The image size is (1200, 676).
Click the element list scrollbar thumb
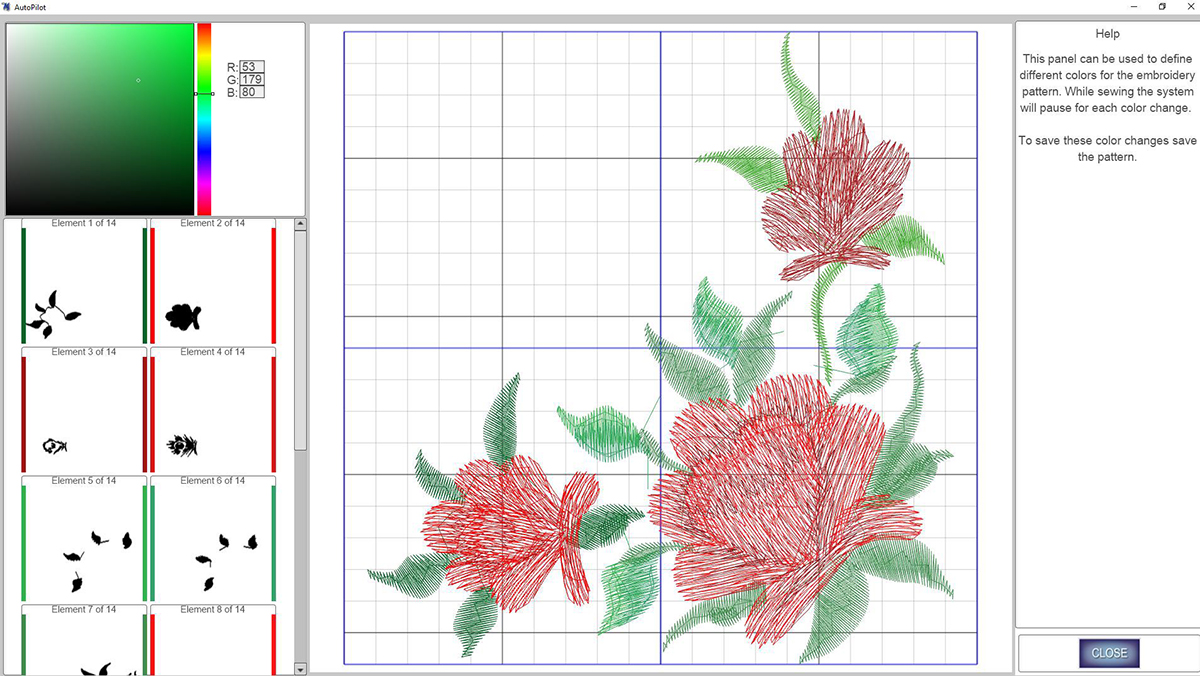300,340
